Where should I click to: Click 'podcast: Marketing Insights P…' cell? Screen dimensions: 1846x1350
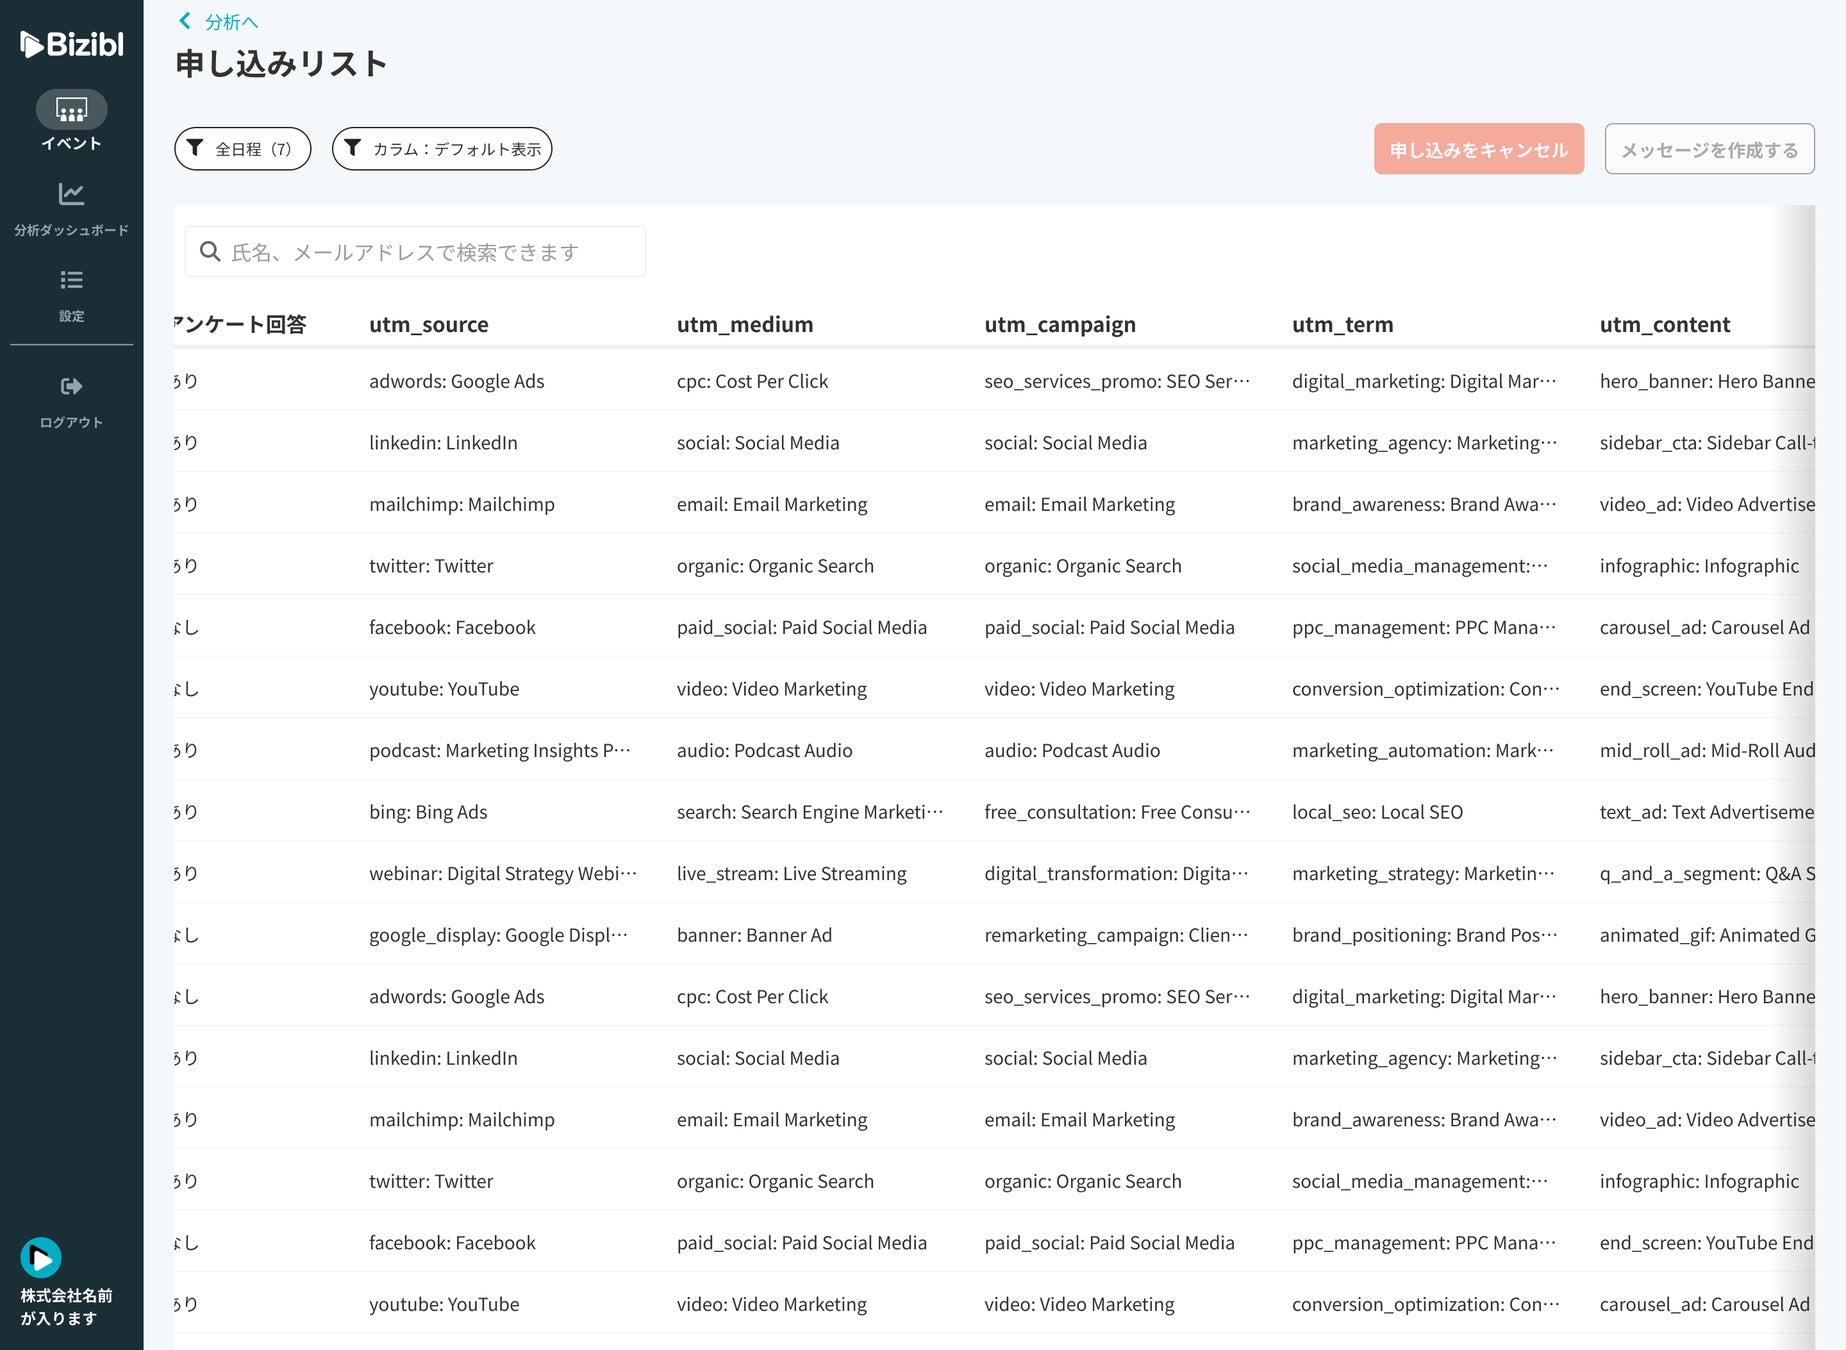(500, 750)
